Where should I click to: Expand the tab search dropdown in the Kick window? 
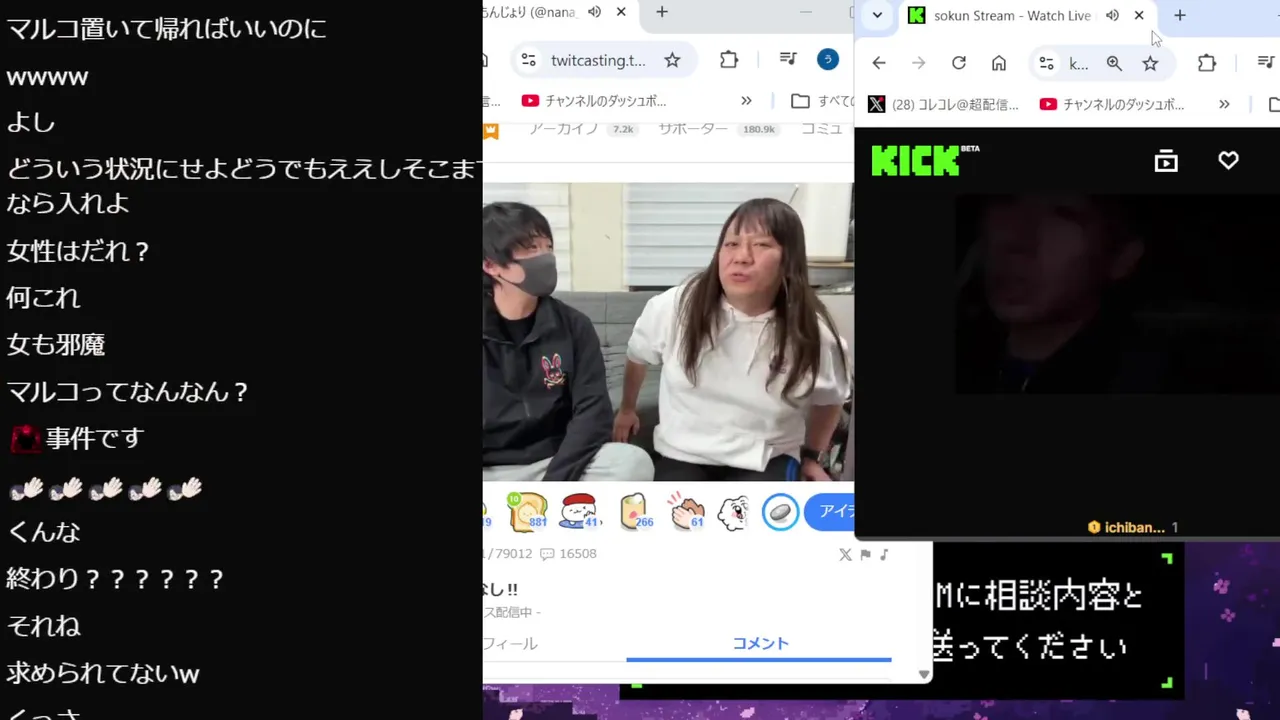877,15
